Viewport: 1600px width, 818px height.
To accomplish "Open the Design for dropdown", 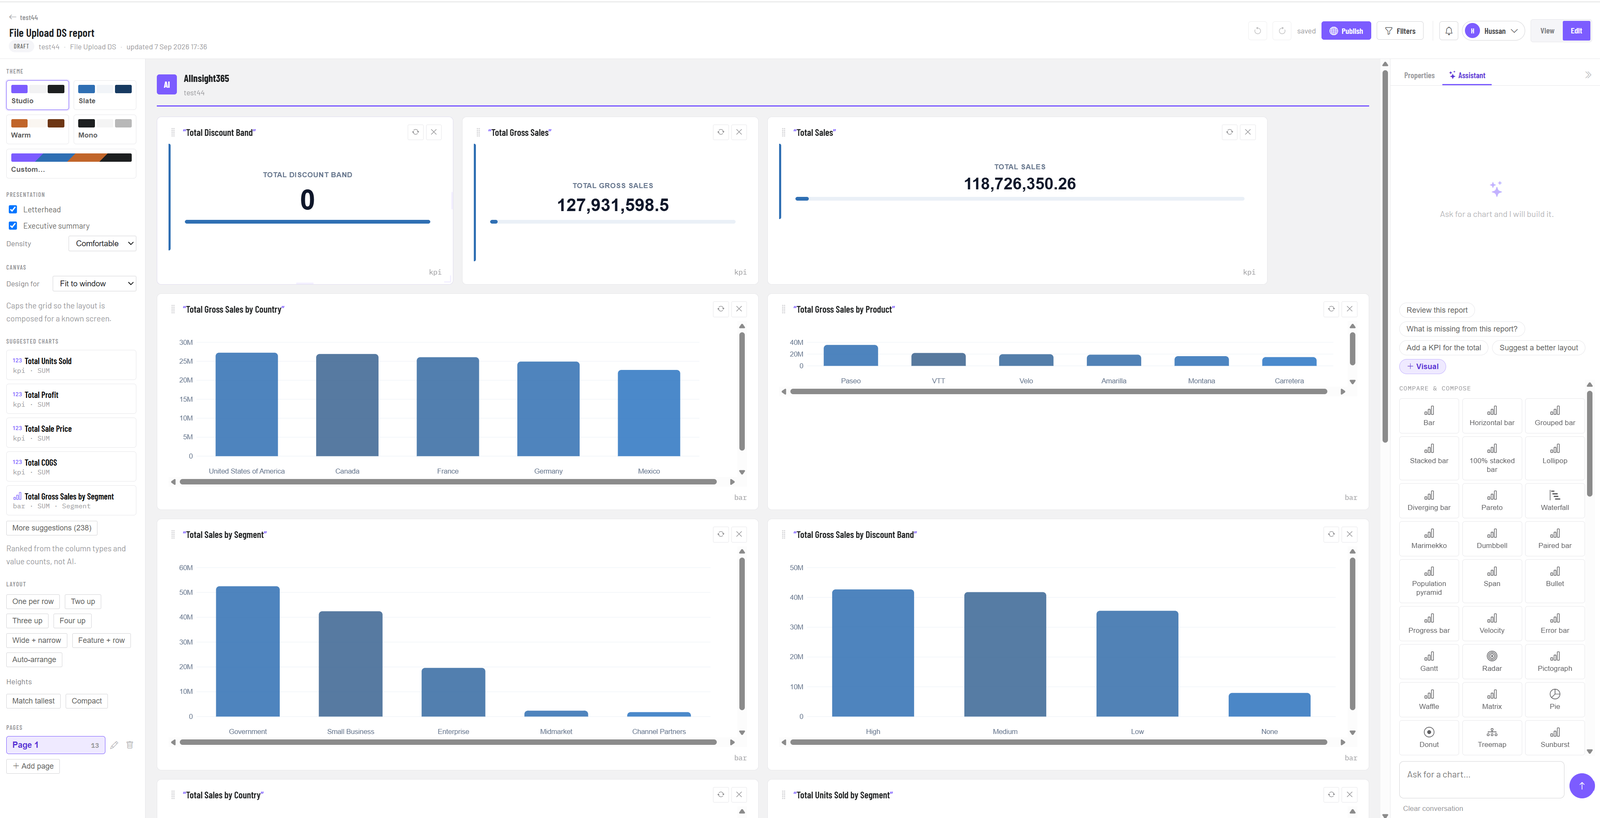I will [95, 284].
